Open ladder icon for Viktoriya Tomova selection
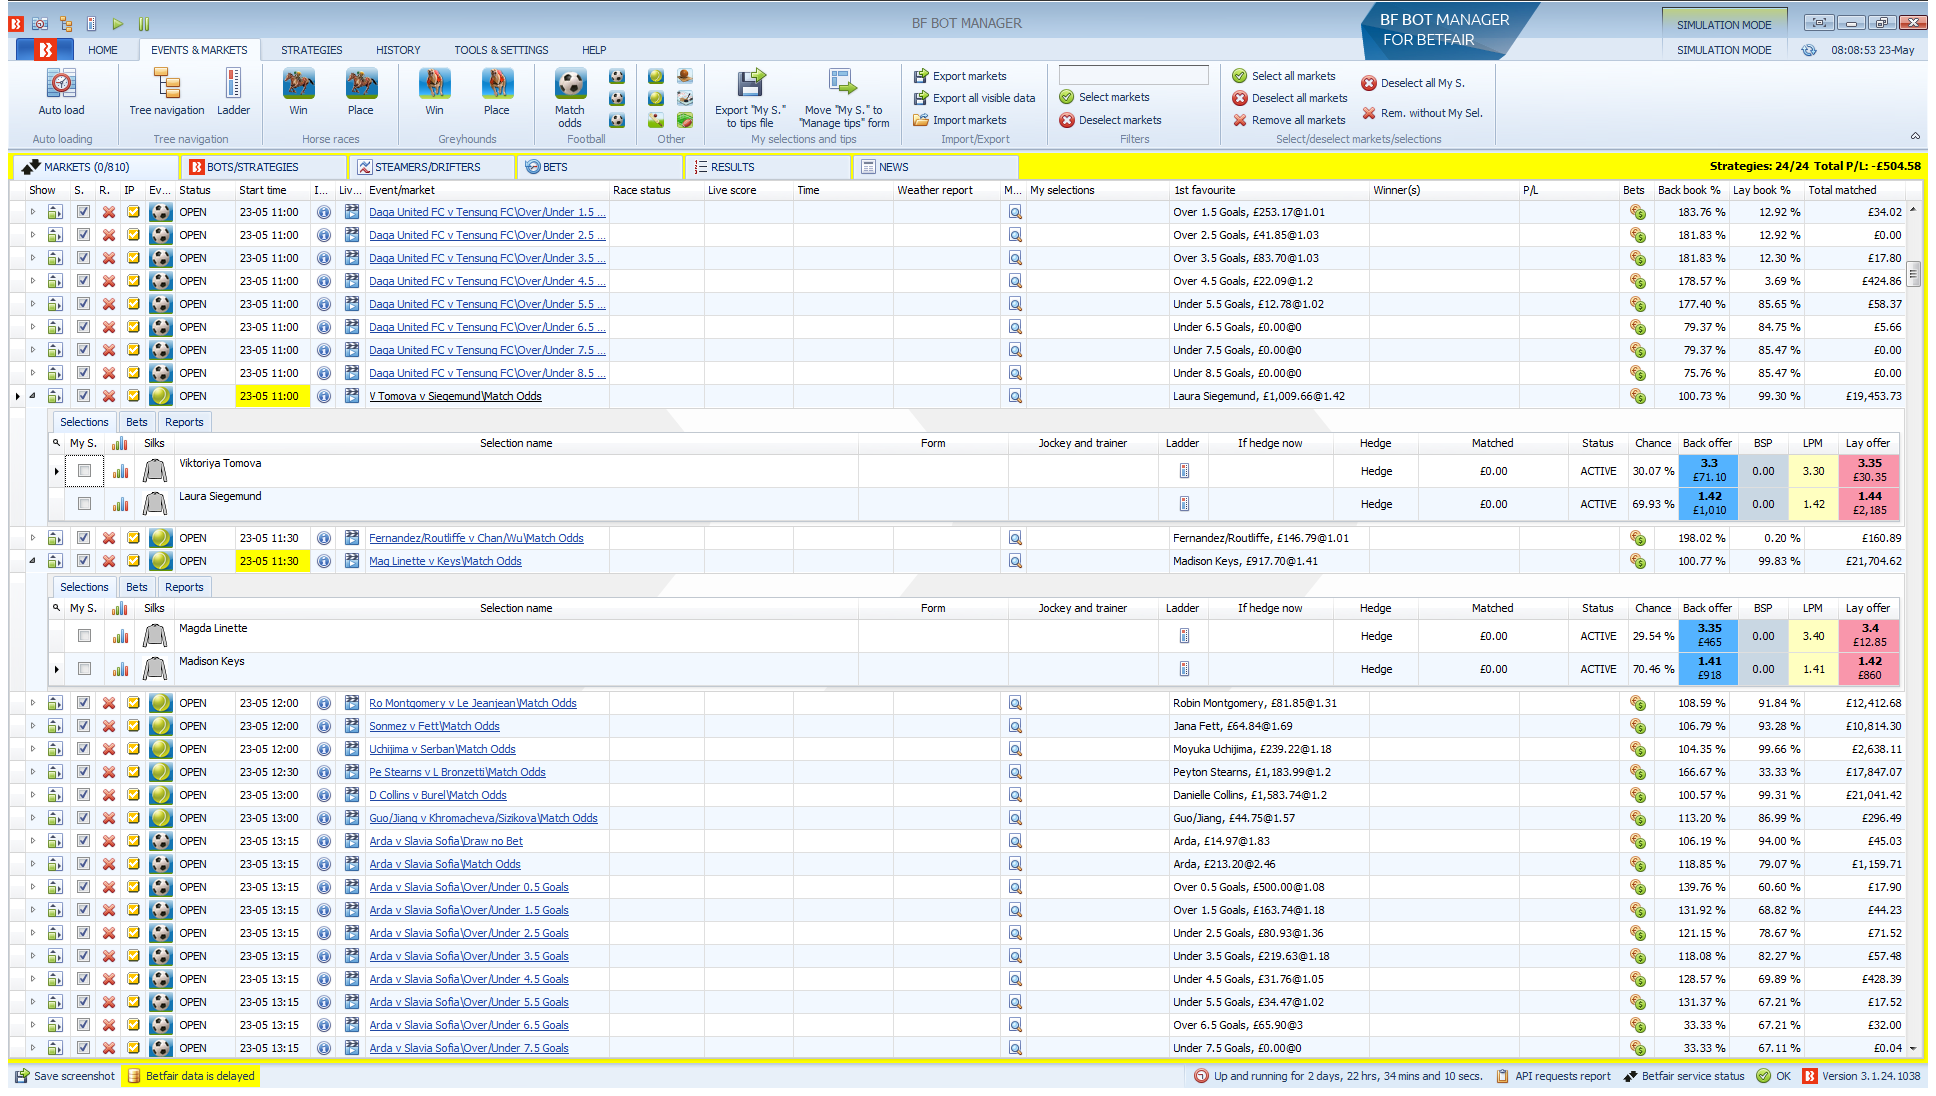The height and width of the screenshot is (1096, 1936). pos(1184,471)
